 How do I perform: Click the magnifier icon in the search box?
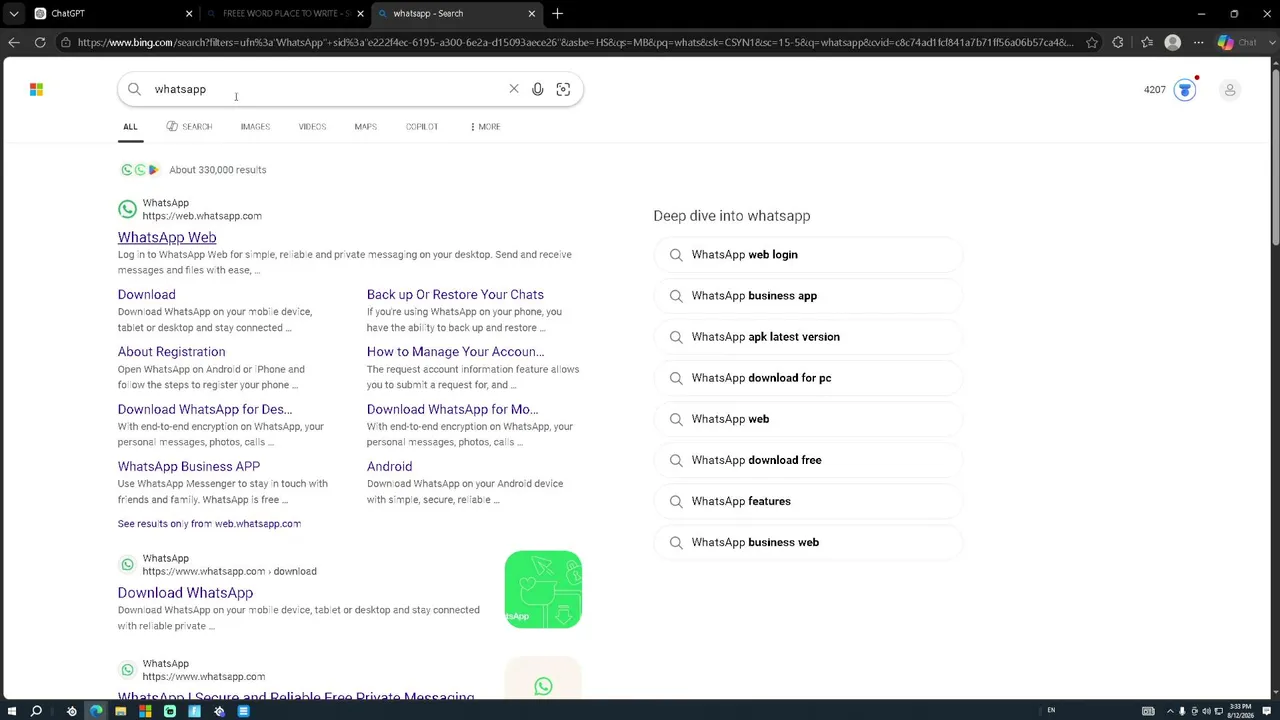[134, 89]
